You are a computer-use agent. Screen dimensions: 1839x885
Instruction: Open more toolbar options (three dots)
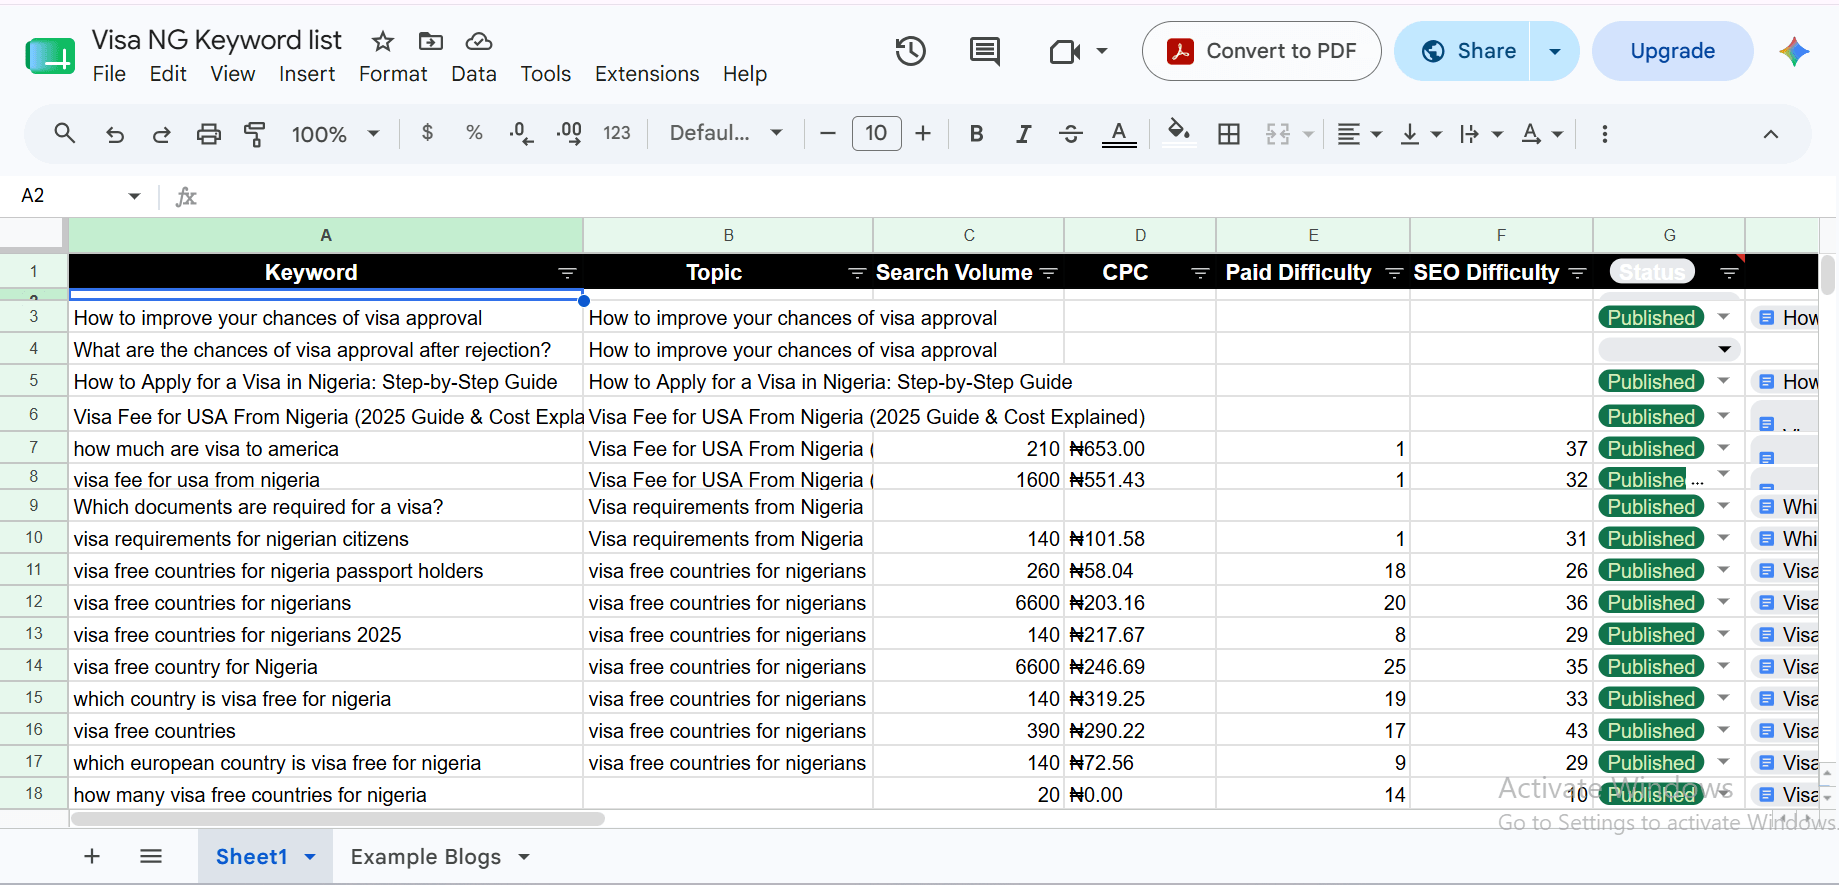(1604, 133)
